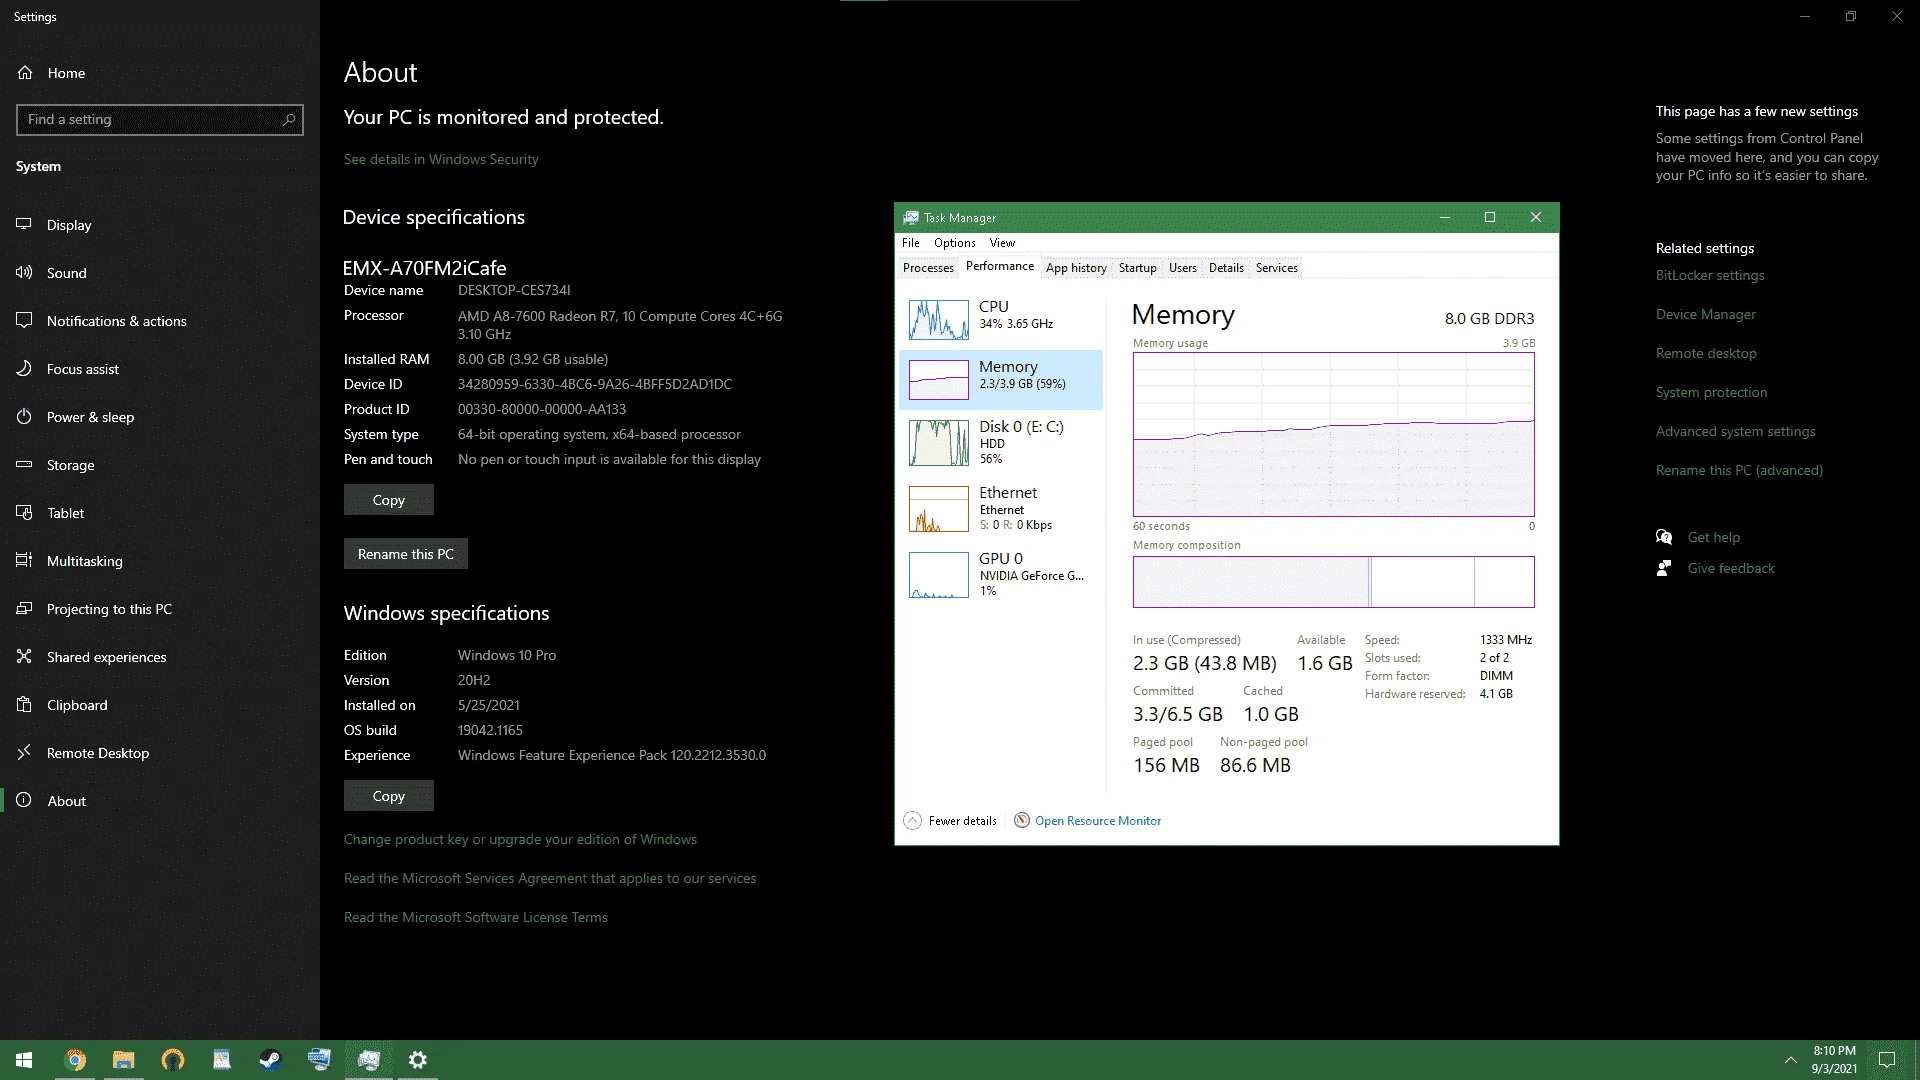The height and width of the screenshot is (1080, 1920).
Task: Switch to the Users tab
Action: pyautogui.click(x=1183, y=268)
